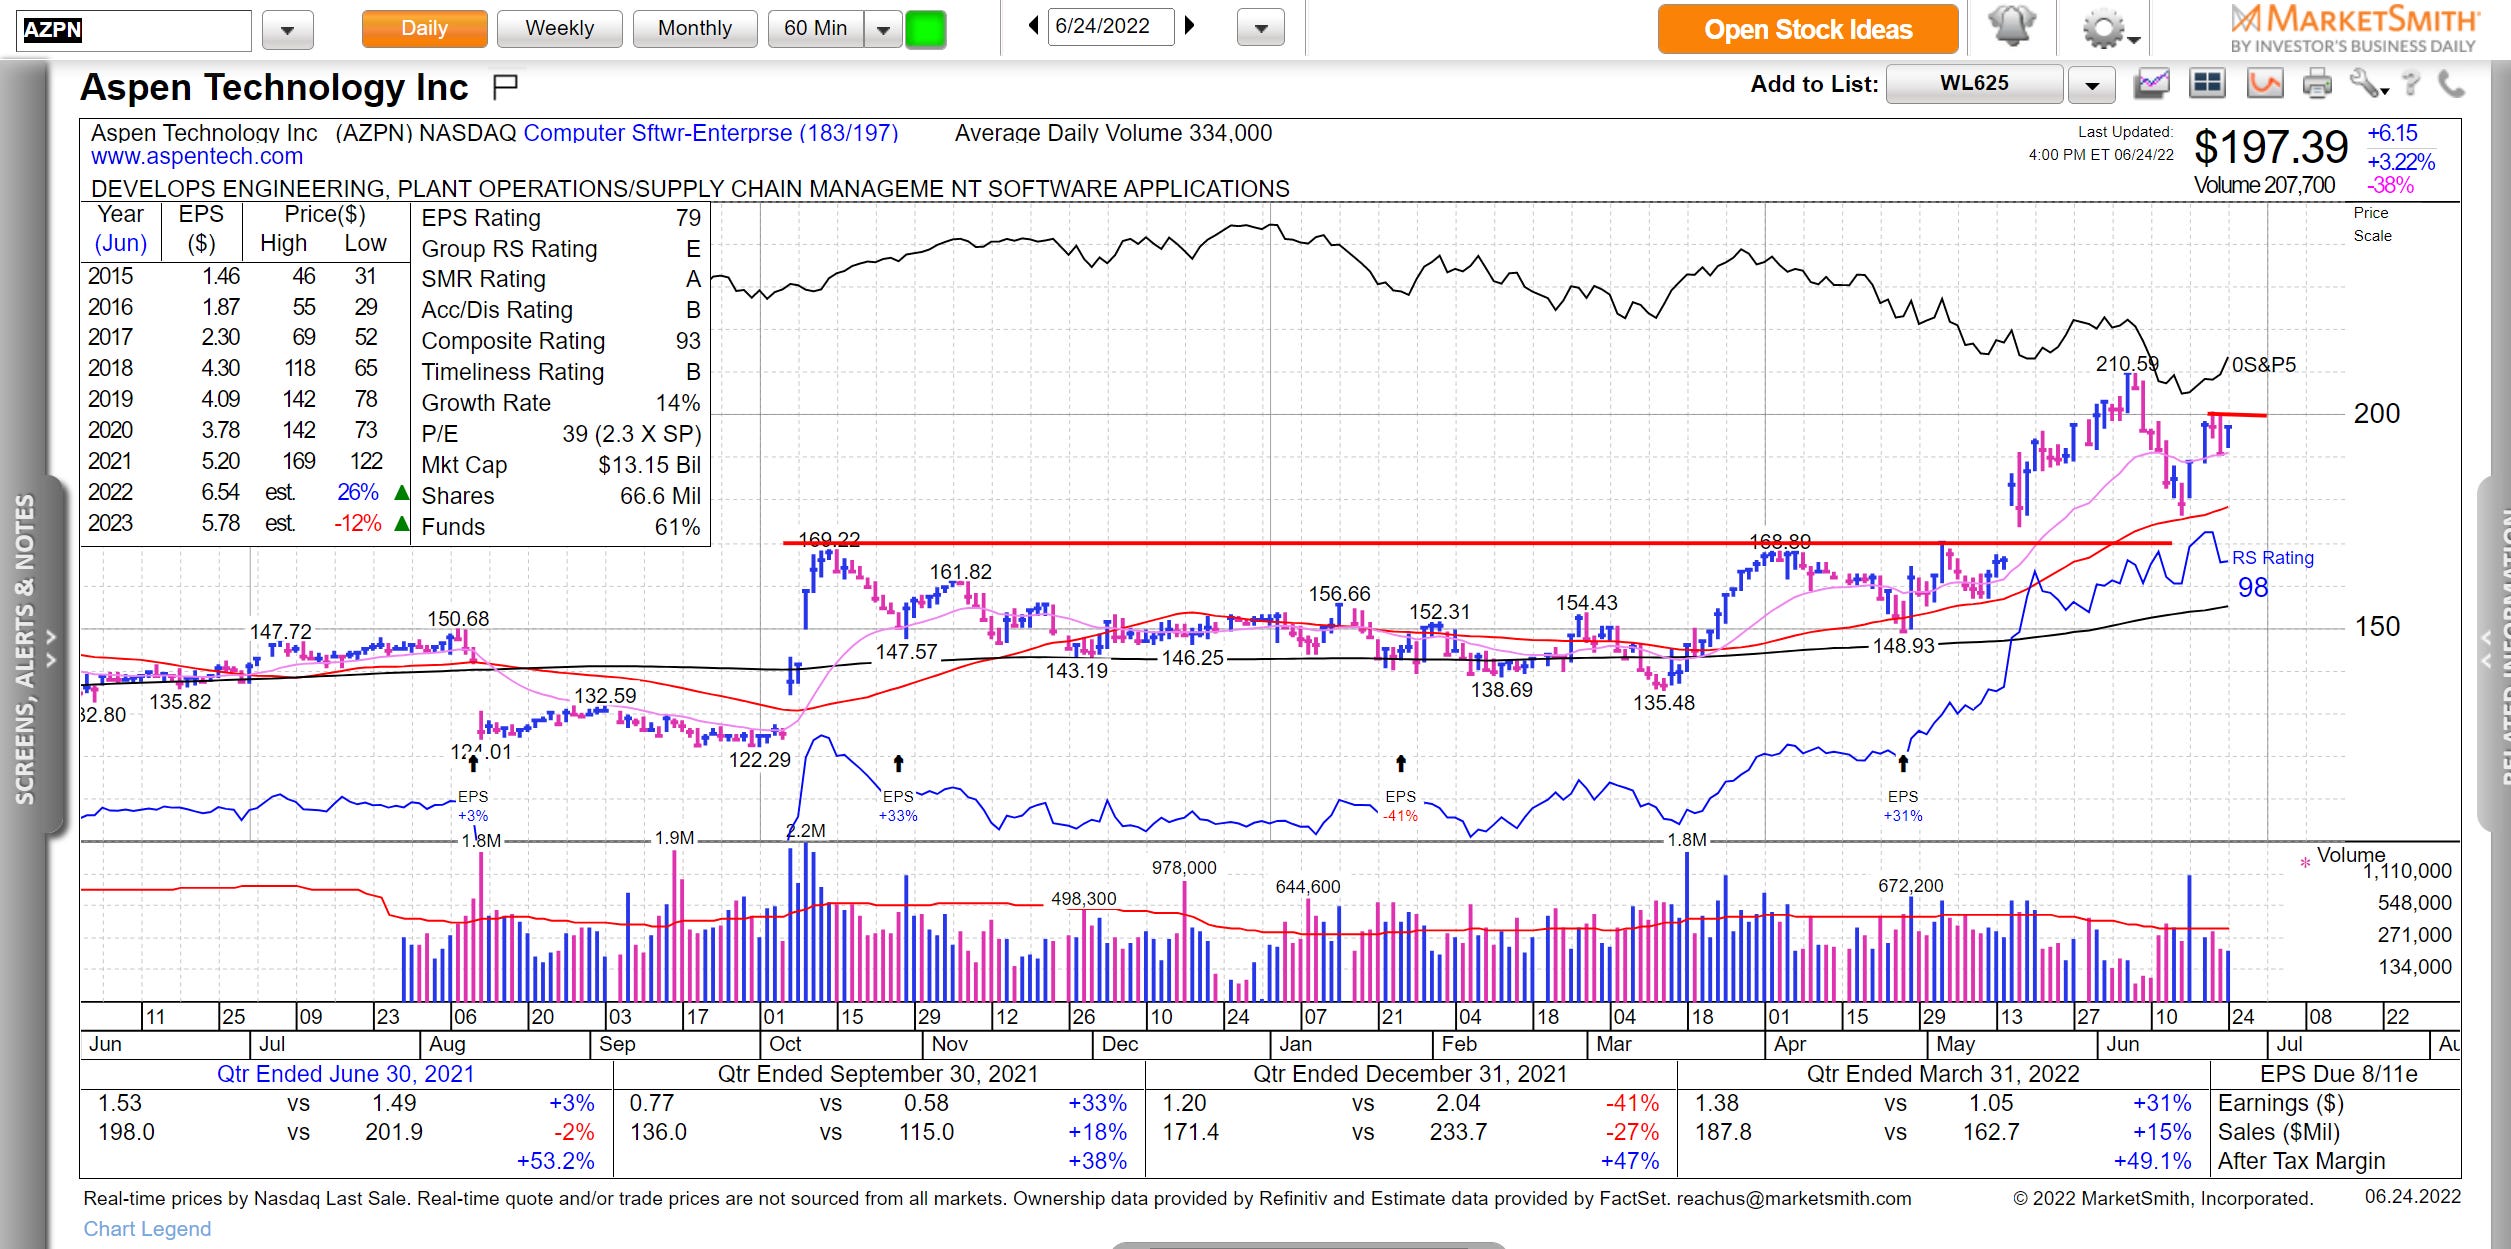Click the phone contact icon

pyautogui.click(x=2451, y=84)
